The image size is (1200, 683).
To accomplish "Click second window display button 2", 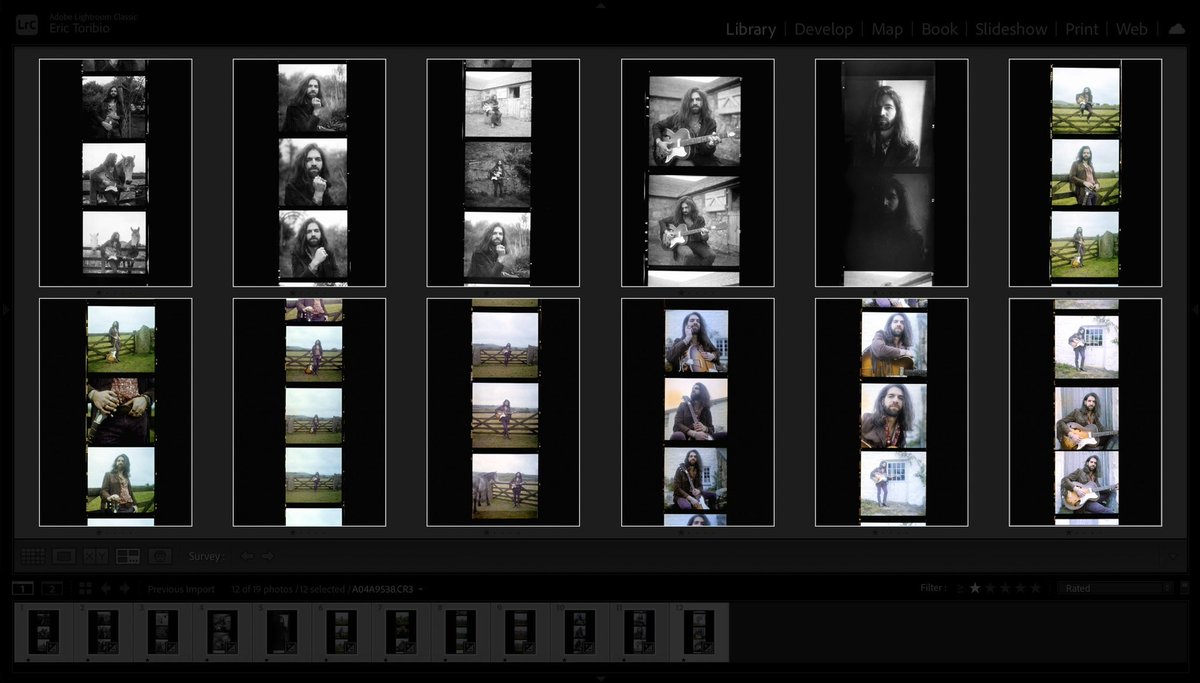I will coord(53,589).
